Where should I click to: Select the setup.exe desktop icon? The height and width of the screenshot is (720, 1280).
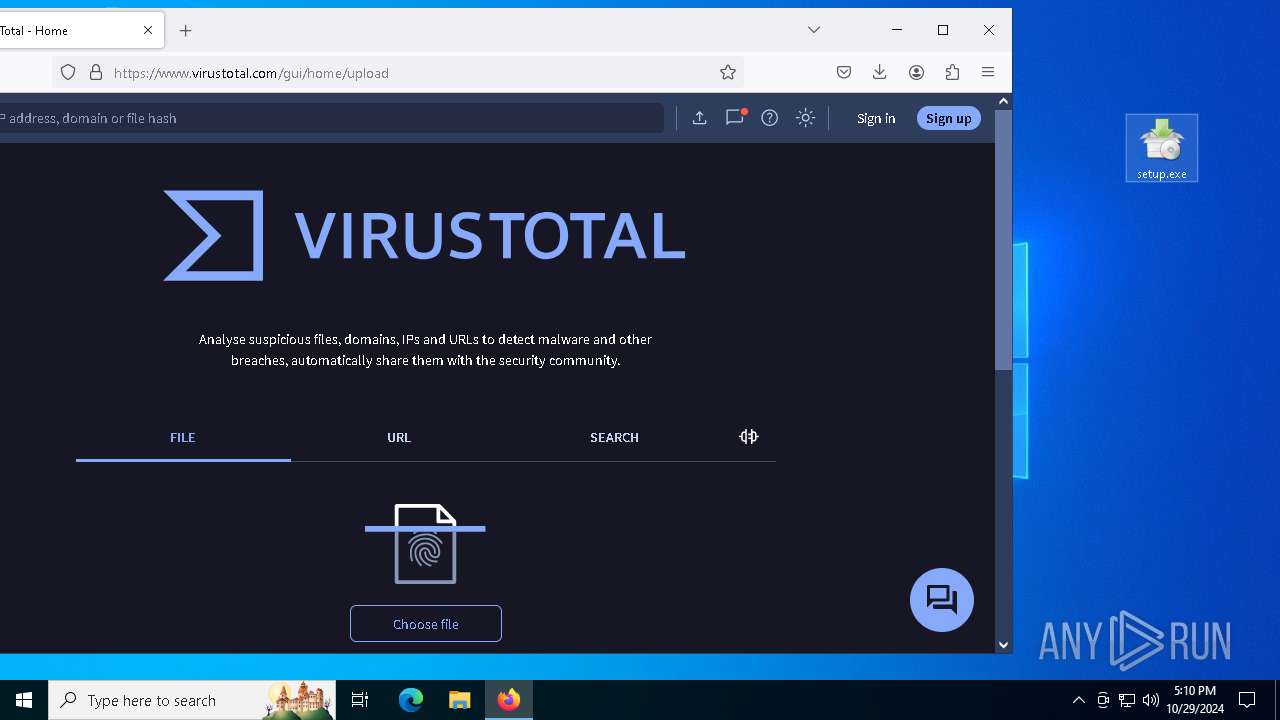click(x=1161, y=148)
